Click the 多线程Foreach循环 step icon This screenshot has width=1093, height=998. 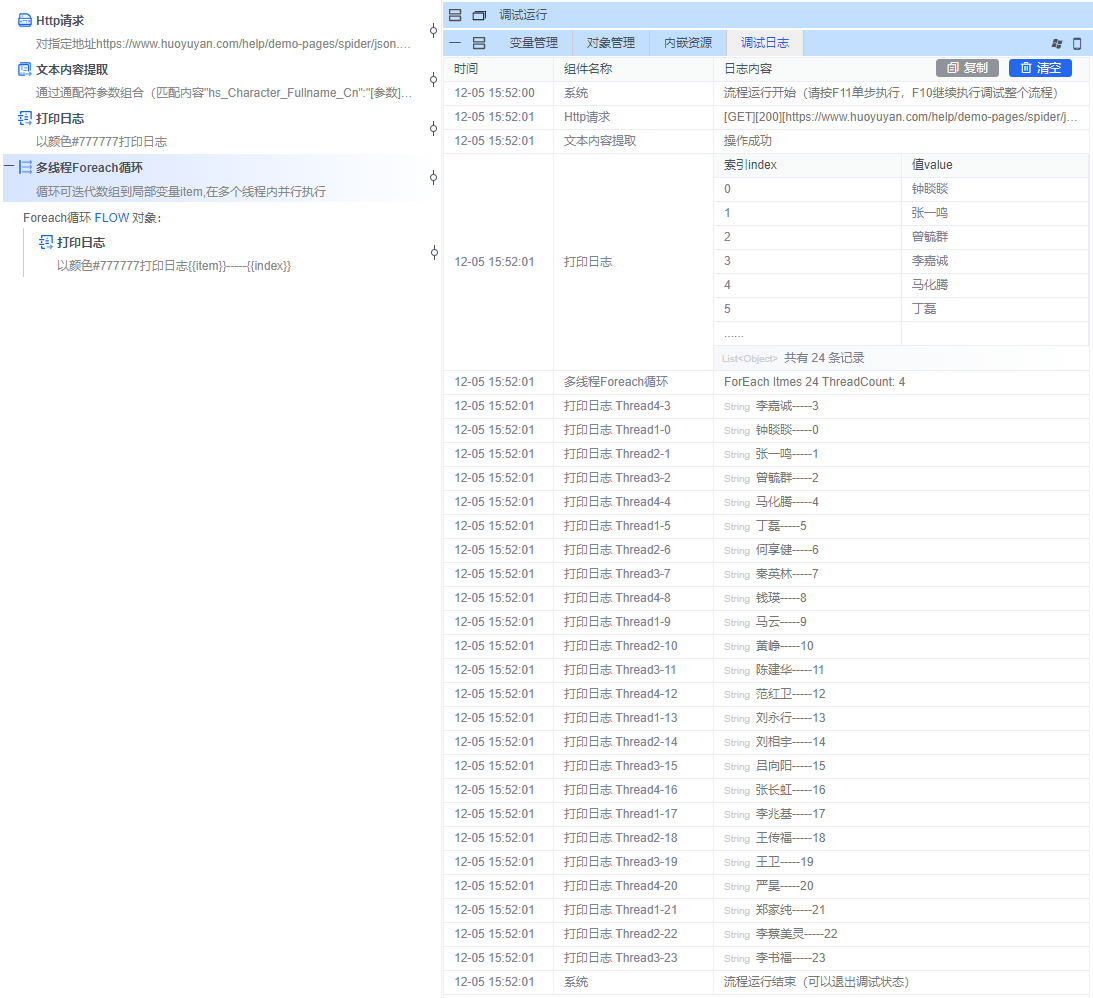point(25,167)
